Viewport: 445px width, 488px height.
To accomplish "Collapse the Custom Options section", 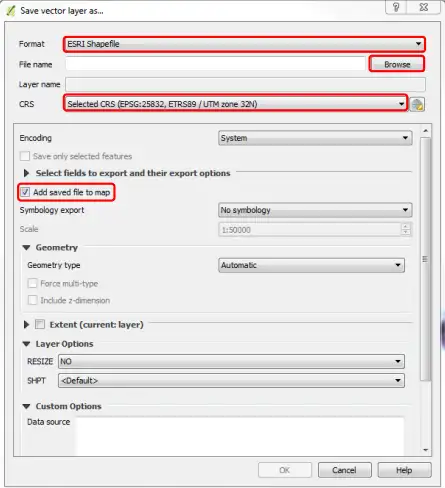I will [x=26, y=406].
